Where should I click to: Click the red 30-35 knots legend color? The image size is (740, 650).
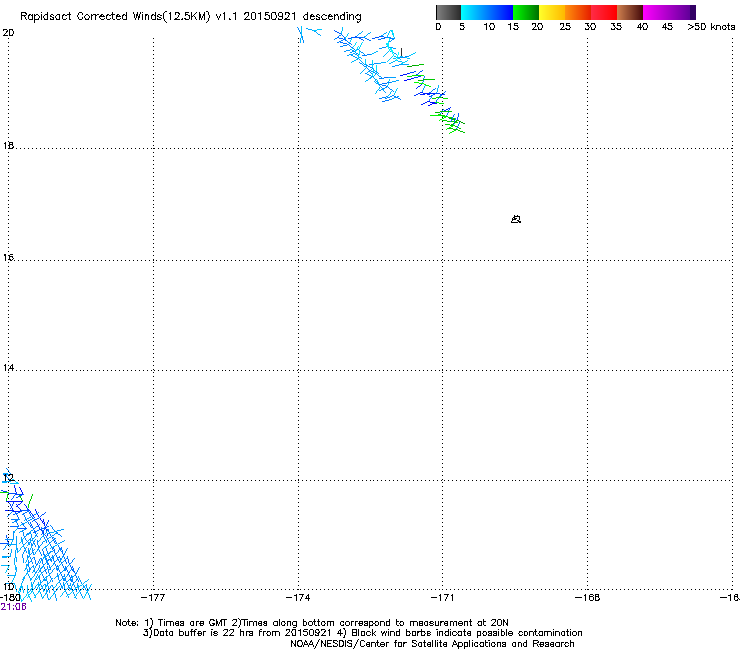pyautogui.click(x=604, y=12)
